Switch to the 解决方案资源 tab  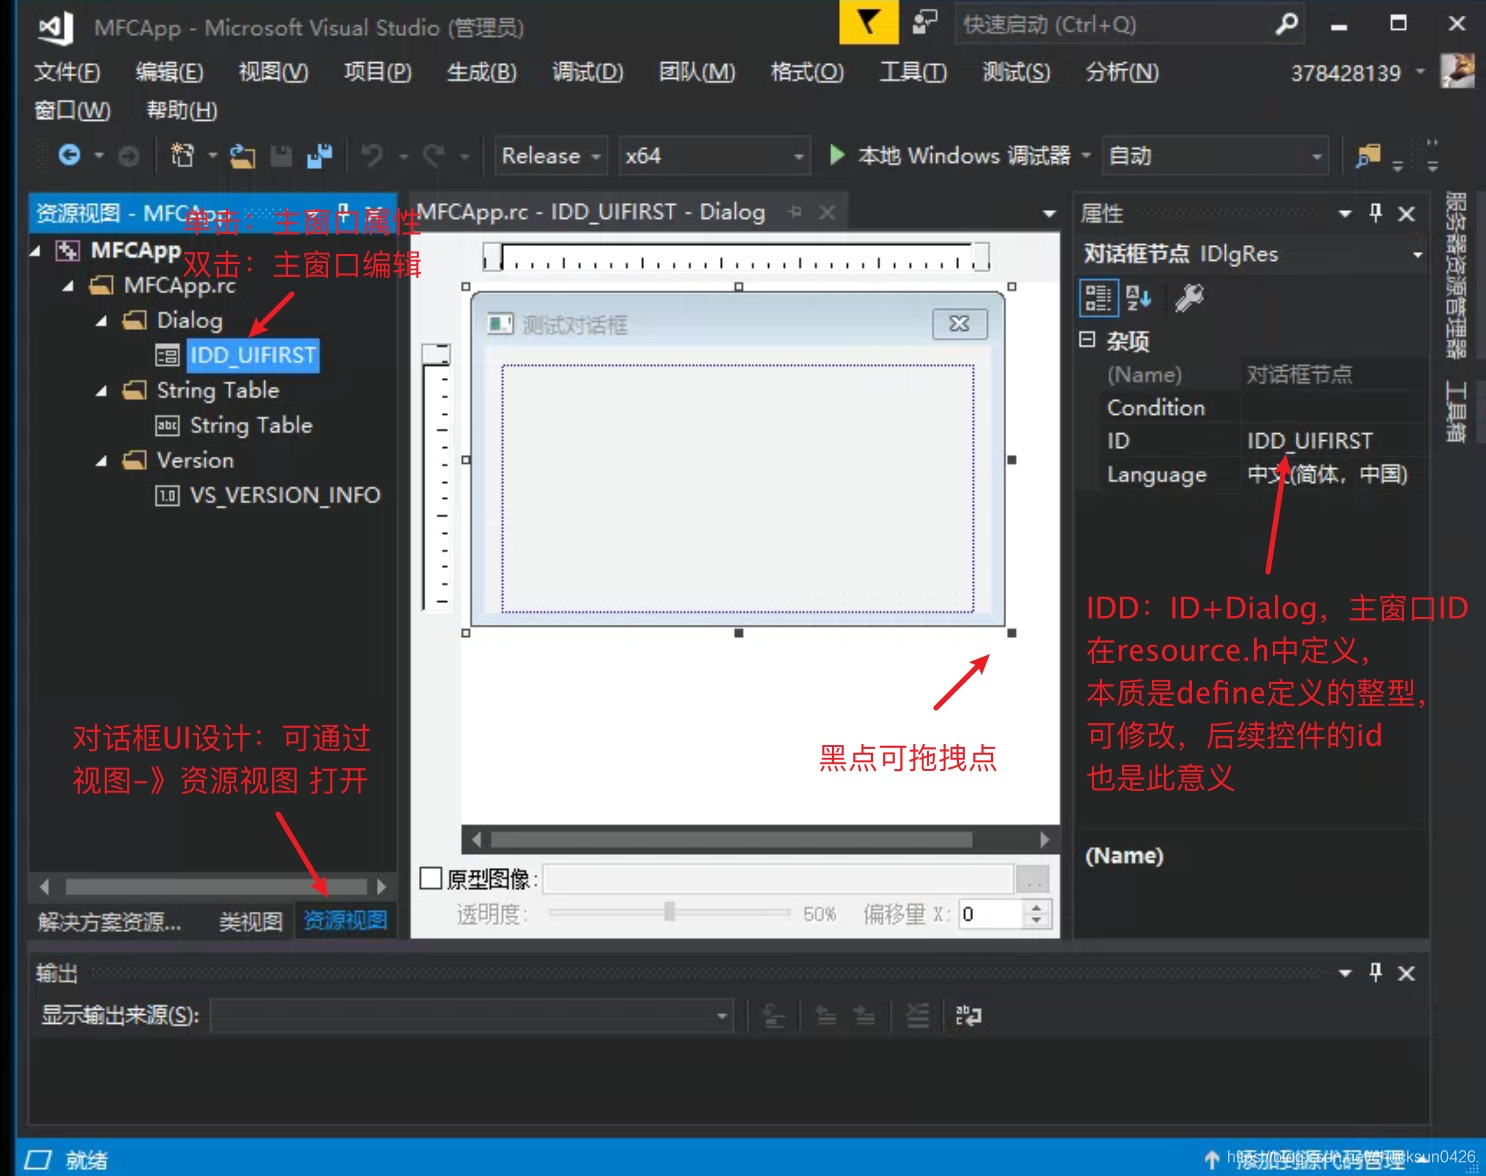pos(110,921)
